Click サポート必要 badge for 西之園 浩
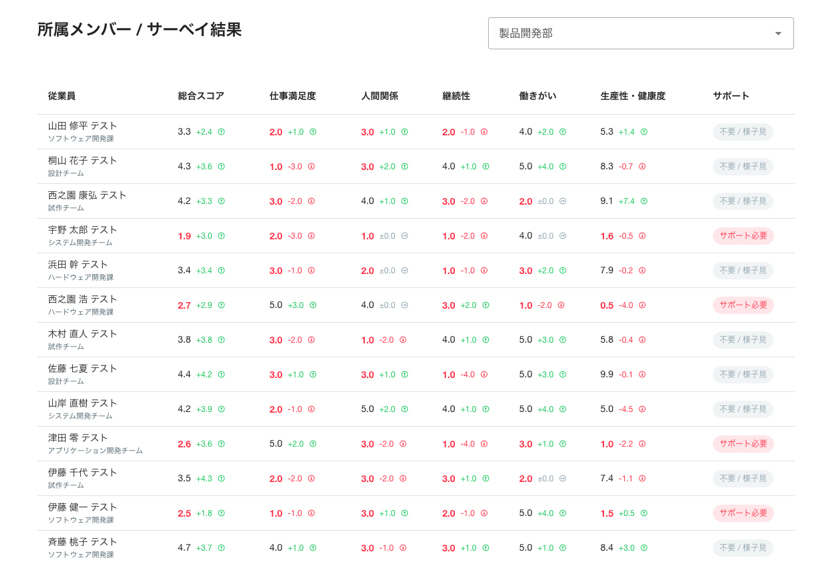This screenshot has width=826, height=562. (743, 305)
